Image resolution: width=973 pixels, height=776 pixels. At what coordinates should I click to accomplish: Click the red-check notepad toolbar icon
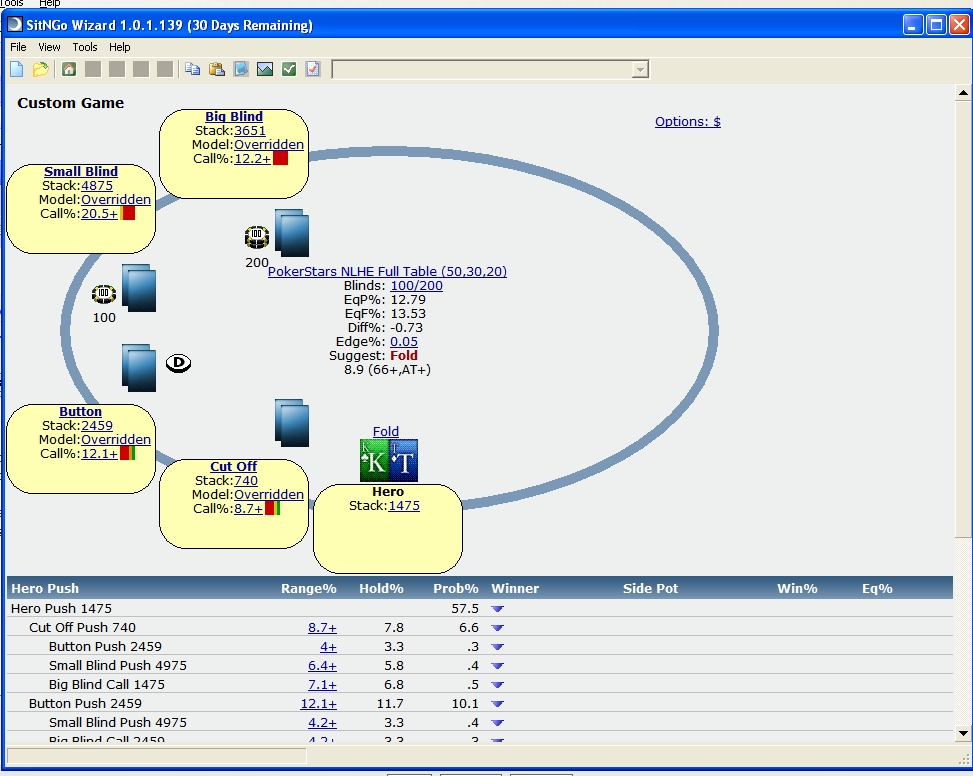pyautogui.click(x=313, y=69)
